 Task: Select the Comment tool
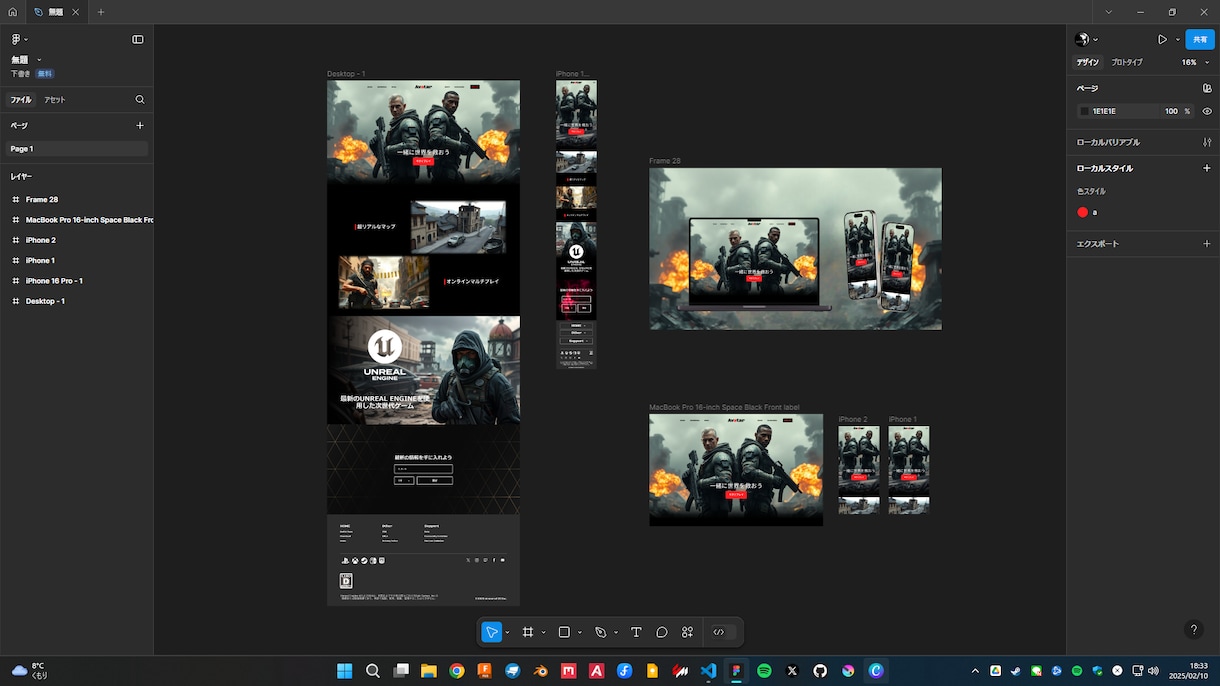coord(662,632)
